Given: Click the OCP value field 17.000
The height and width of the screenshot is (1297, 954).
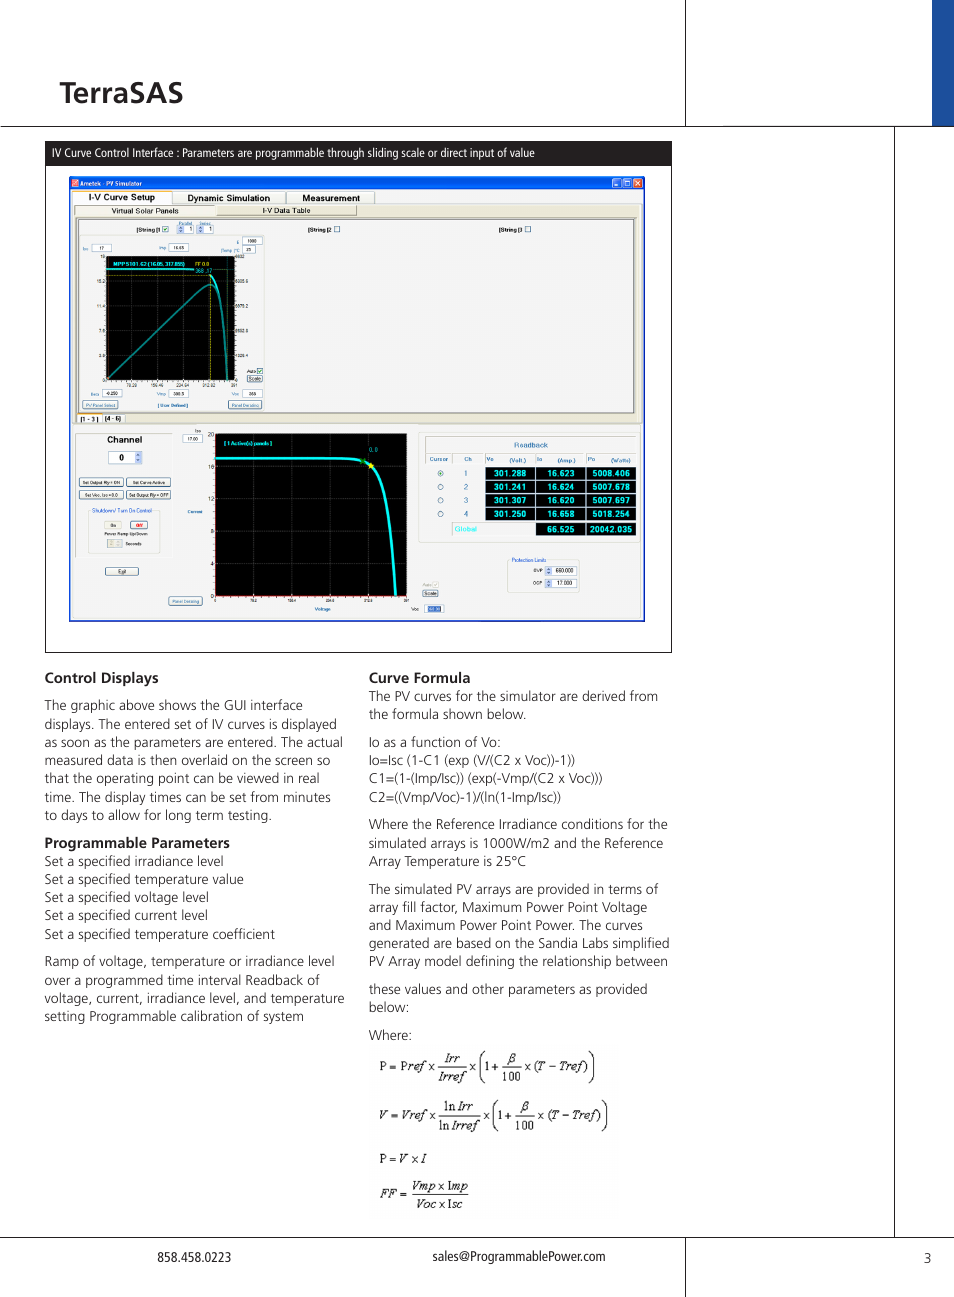Looking at the screenshot, I should point(565,583).
